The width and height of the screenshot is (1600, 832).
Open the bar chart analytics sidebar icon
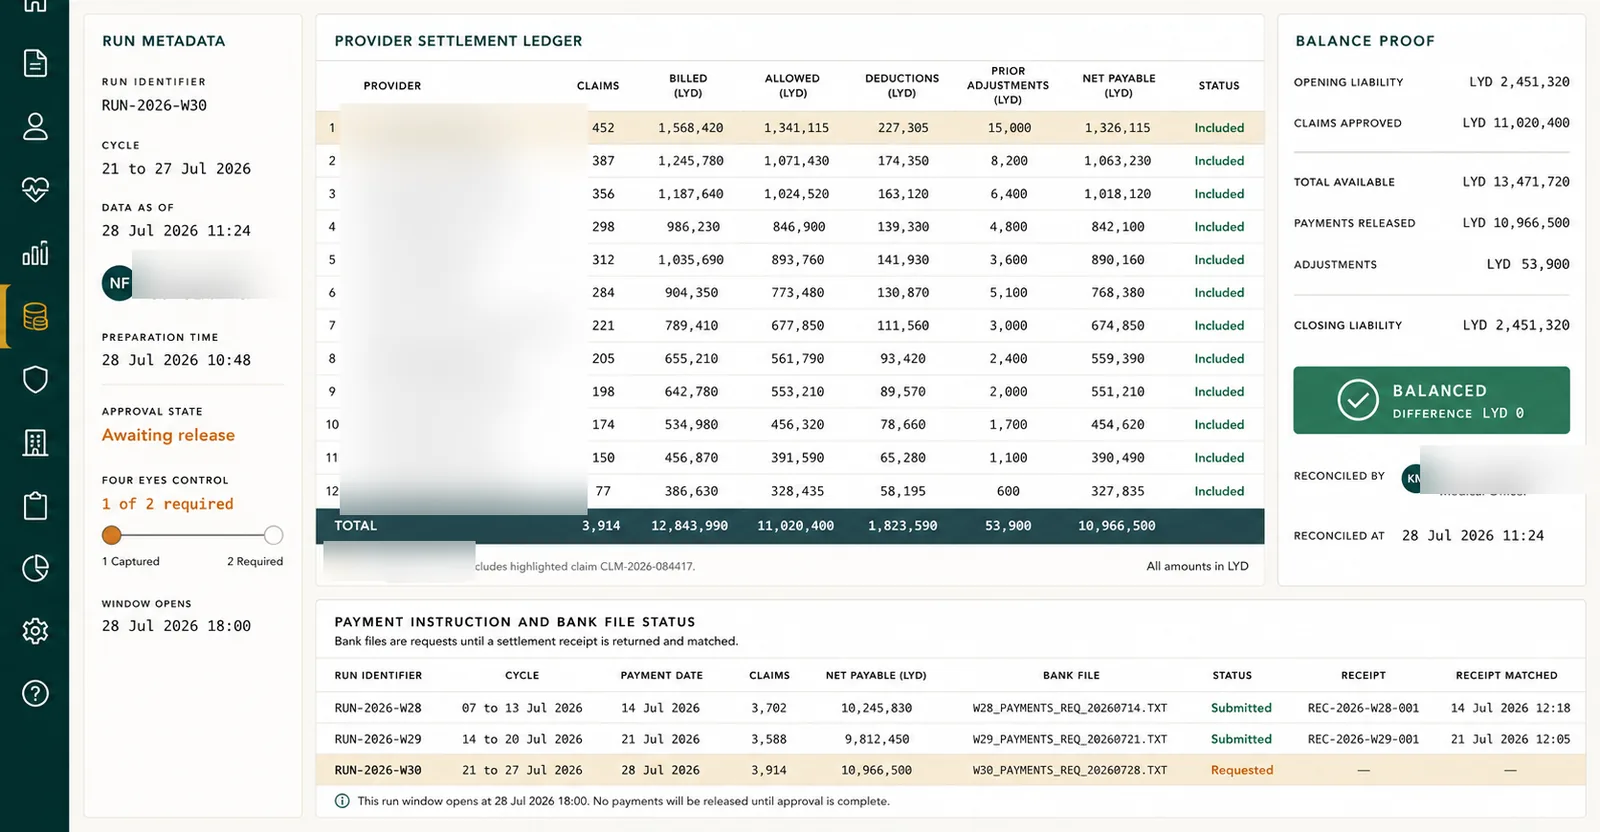[35, 253]
